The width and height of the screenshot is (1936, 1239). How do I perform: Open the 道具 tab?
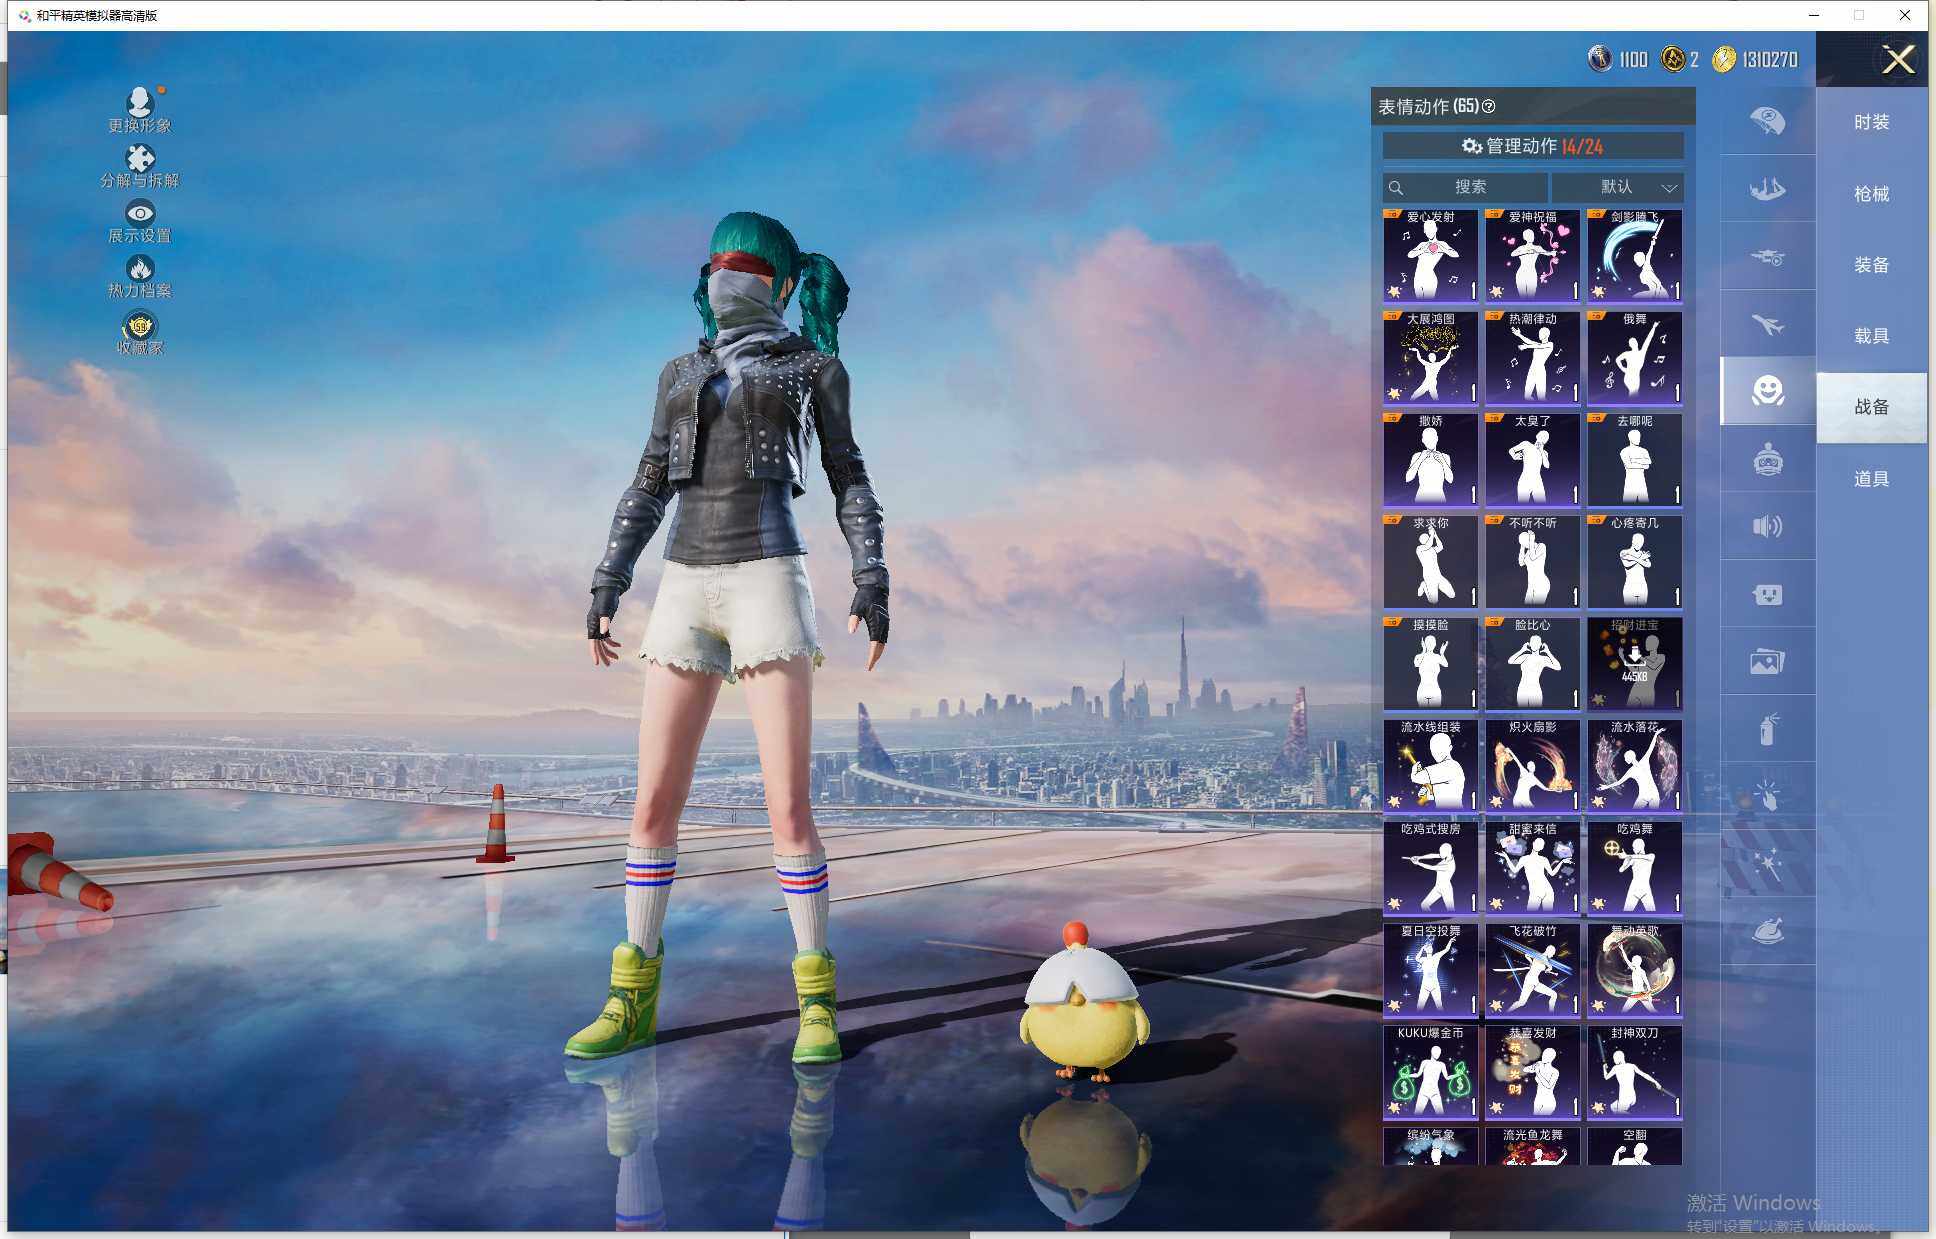[1870, 479]
